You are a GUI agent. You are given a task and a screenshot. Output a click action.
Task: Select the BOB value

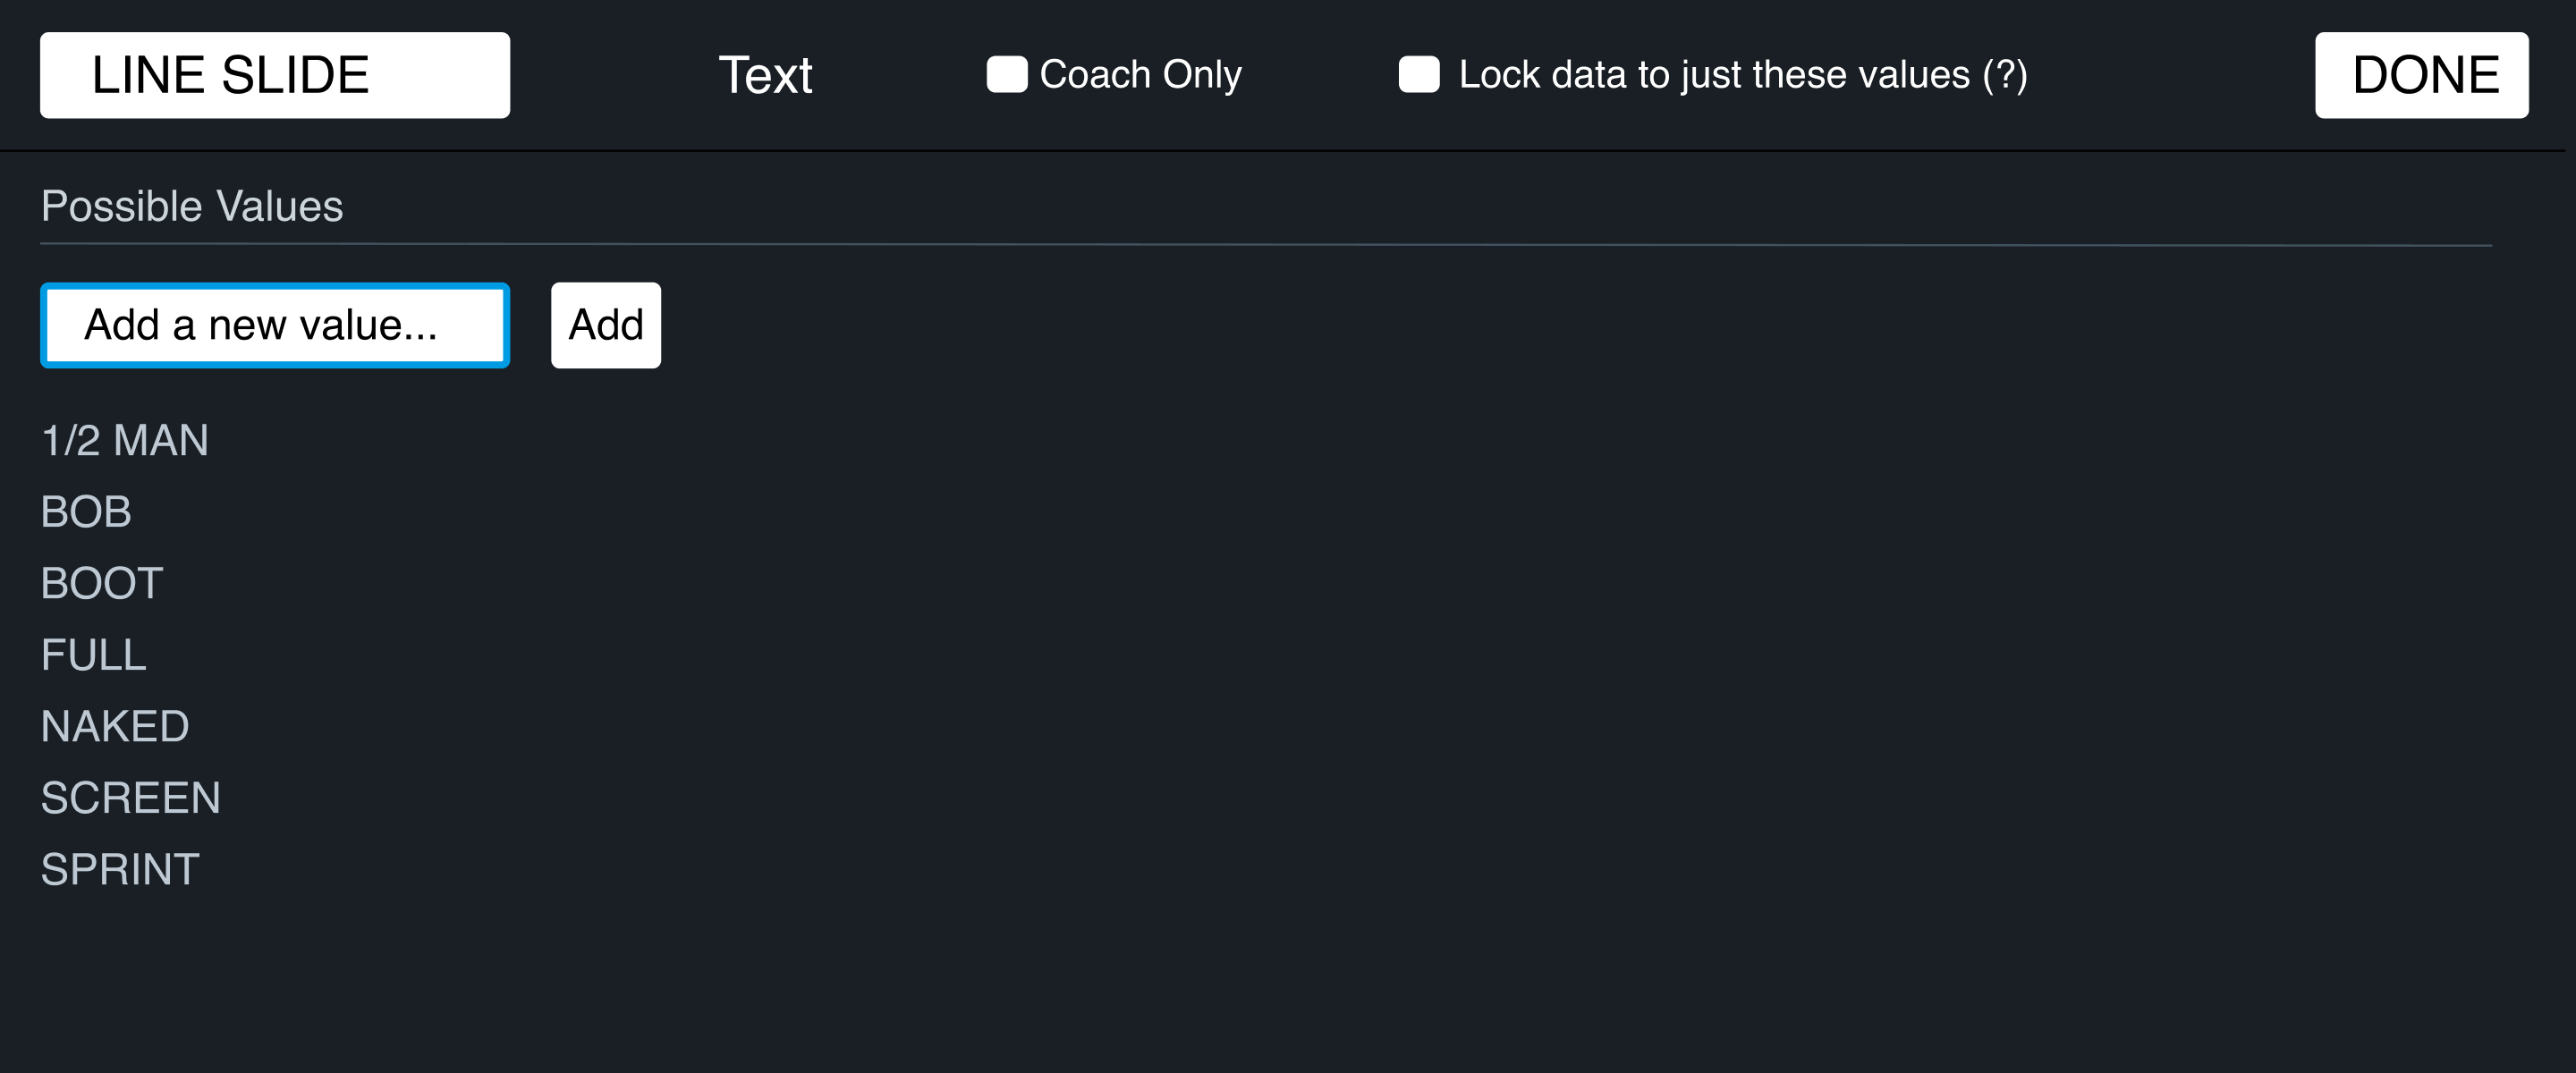86,512
